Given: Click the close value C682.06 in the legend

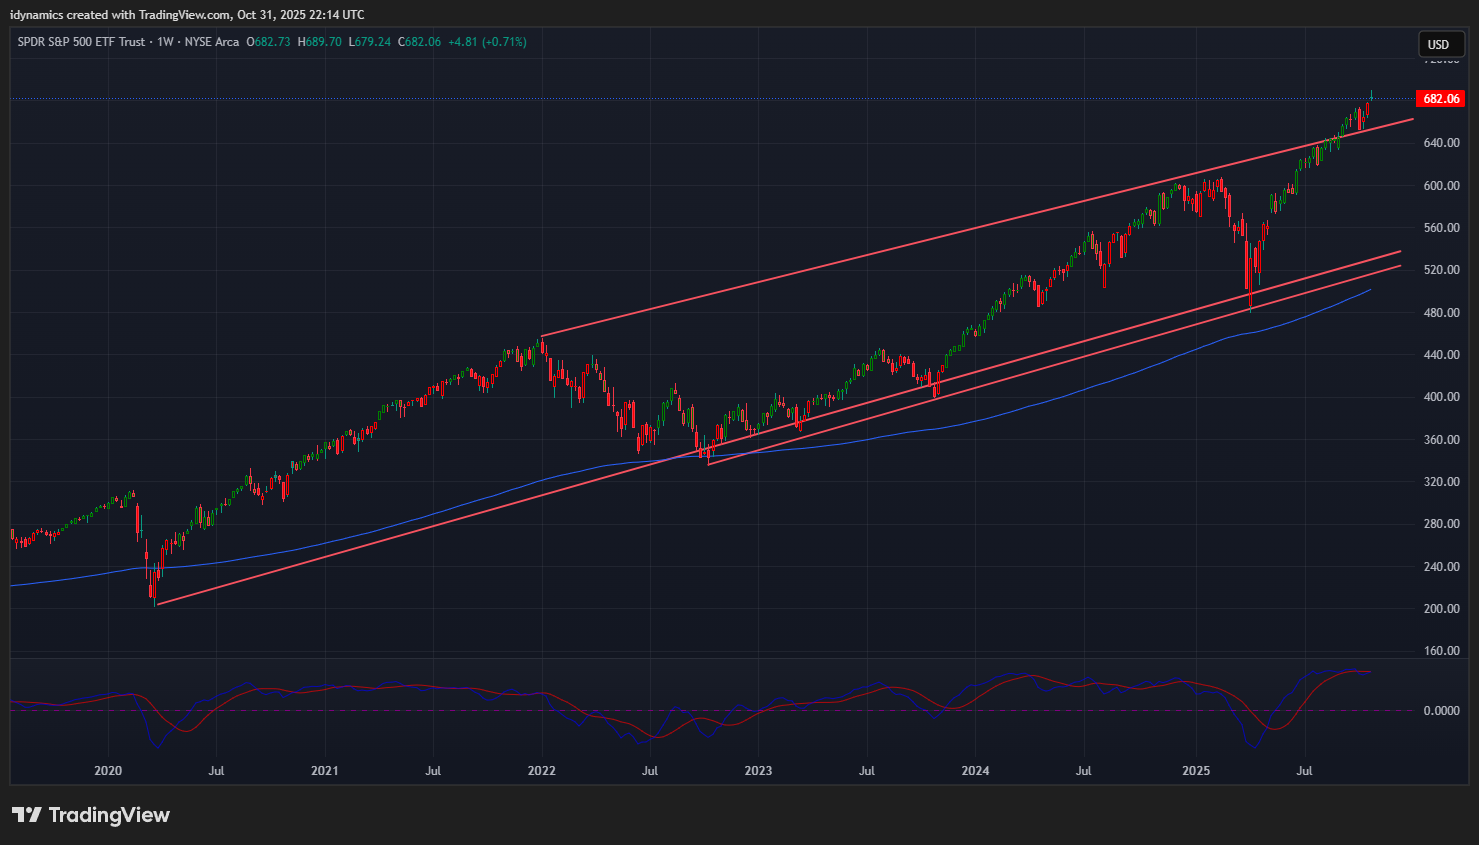Looking at the screenshot, I should point(419,42).
